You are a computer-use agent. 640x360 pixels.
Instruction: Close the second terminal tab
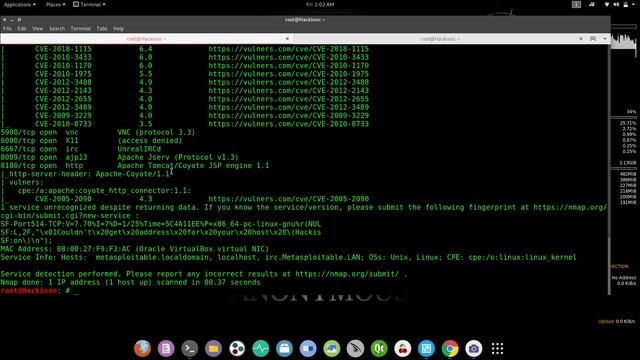tap(581, 39)
